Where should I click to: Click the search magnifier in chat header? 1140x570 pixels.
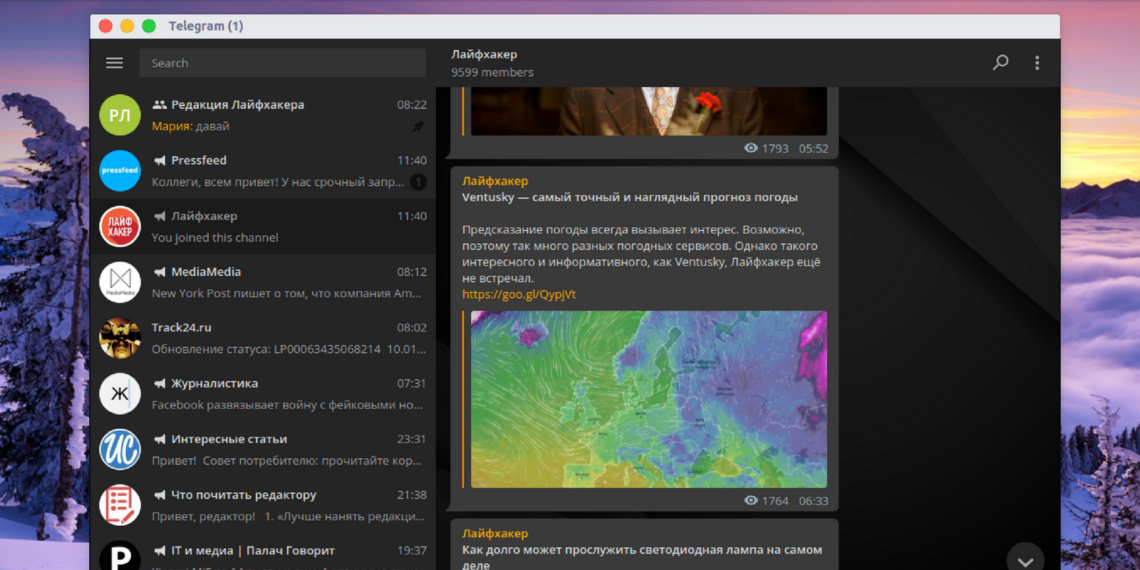(1000, 63)
